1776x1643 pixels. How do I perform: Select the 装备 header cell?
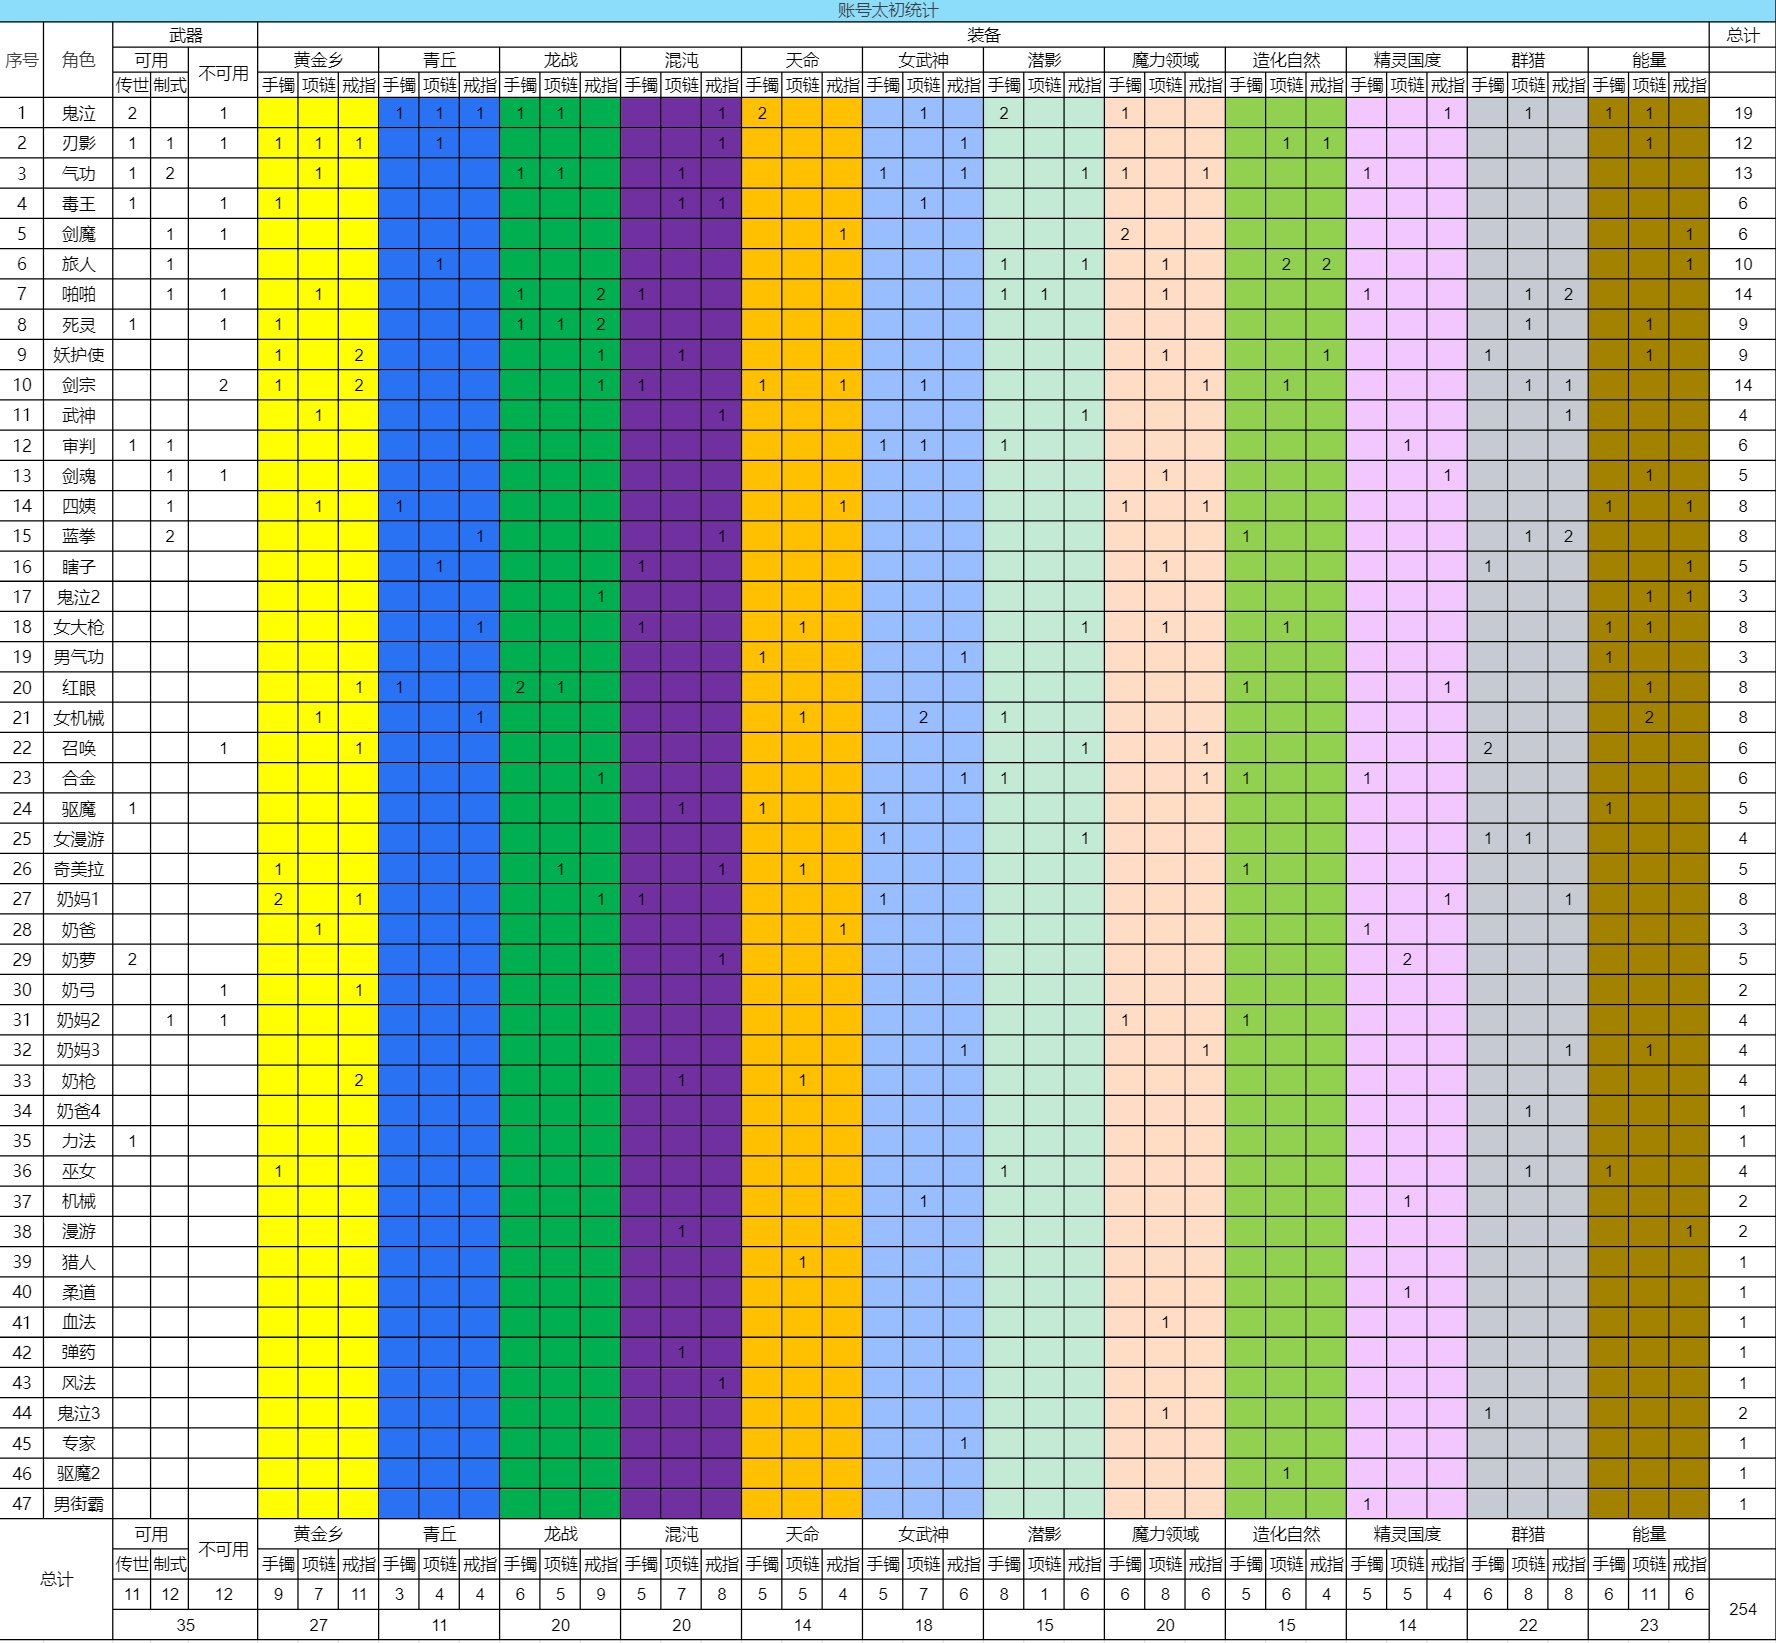click(982, 35)
